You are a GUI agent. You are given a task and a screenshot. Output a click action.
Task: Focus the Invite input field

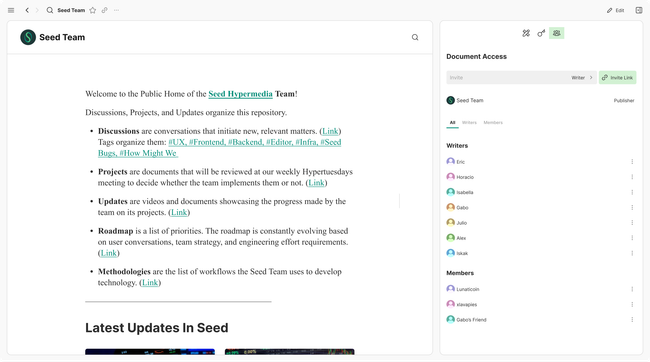508,78
